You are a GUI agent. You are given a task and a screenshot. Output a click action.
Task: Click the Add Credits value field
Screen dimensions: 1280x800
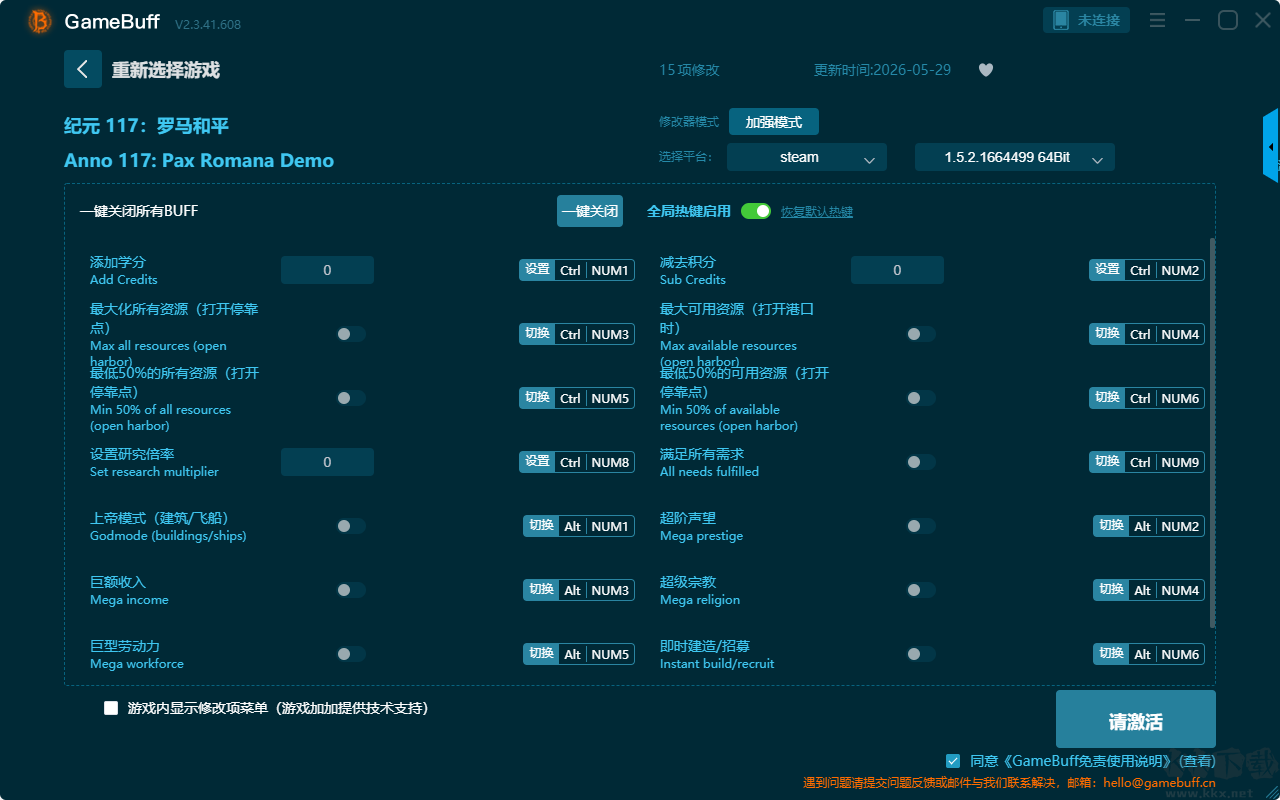point(327,270)
